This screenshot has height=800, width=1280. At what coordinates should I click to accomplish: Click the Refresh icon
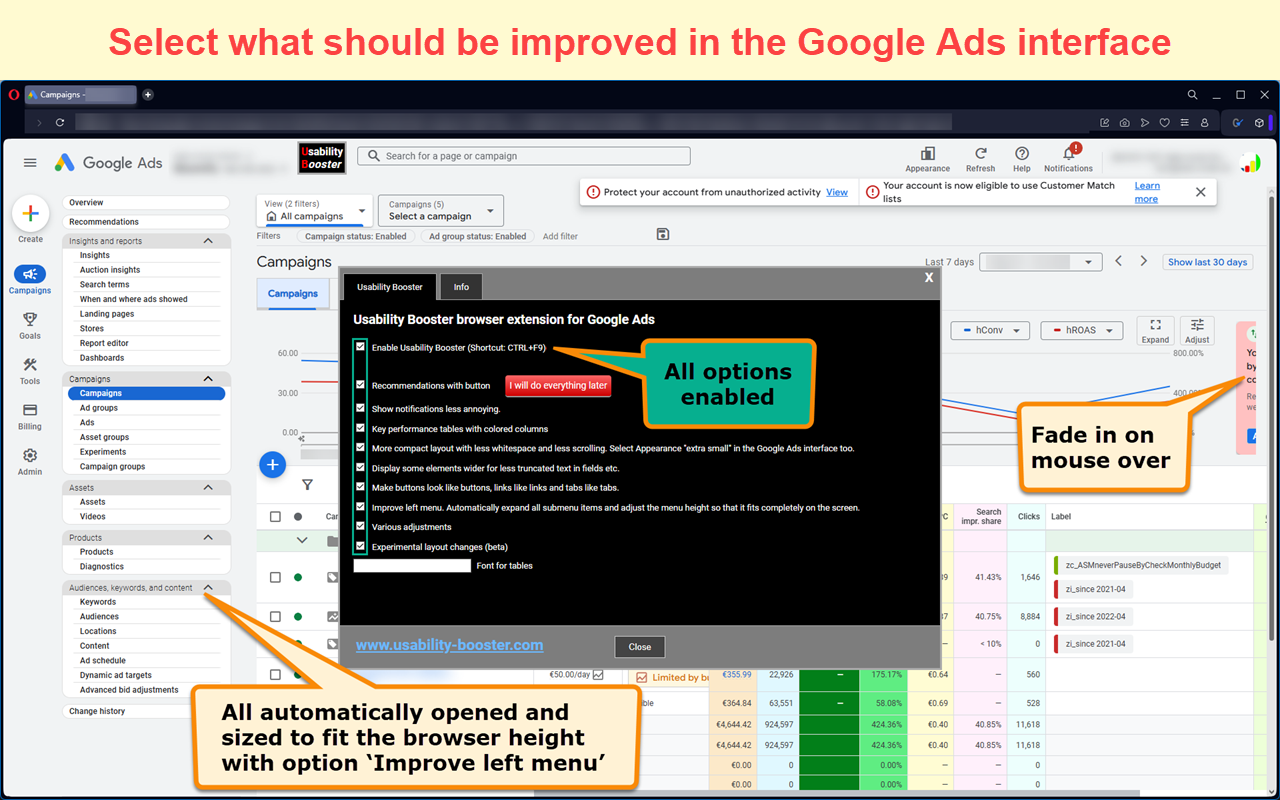pos(980,154)
